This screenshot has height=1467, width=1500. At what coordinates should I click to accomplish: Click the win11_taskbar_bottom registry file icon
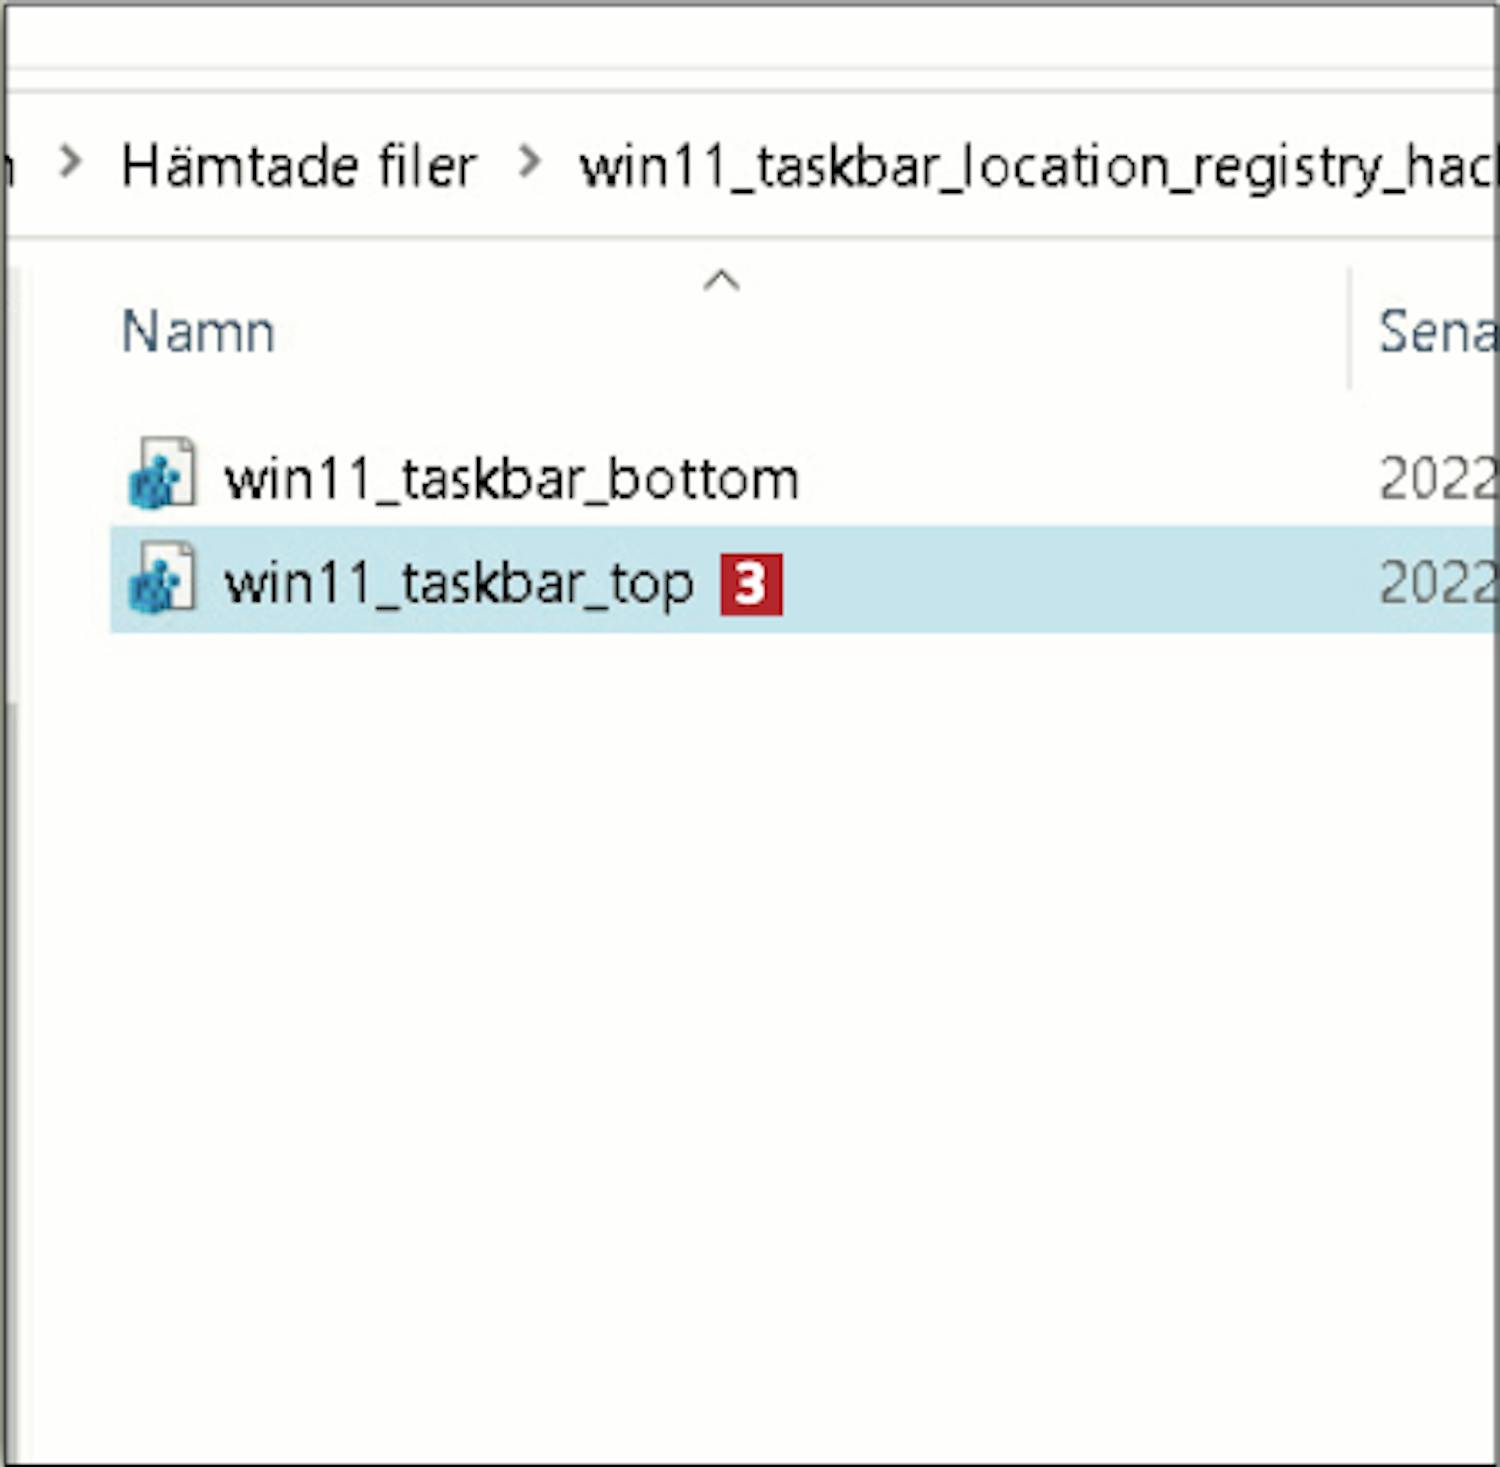[162, 474]
